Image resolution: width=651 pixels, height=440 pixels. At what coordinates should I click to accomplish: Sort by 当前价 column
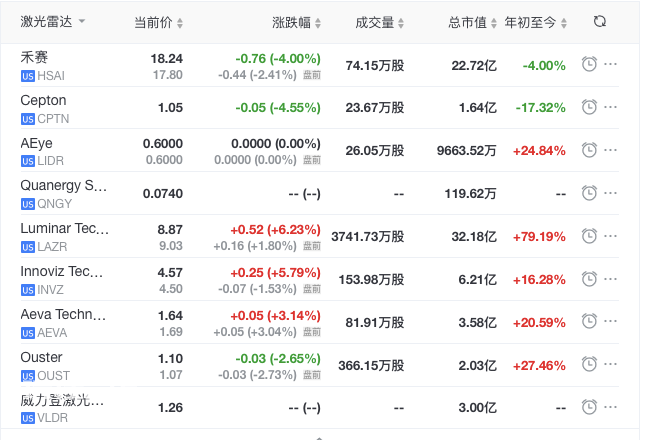159,22
